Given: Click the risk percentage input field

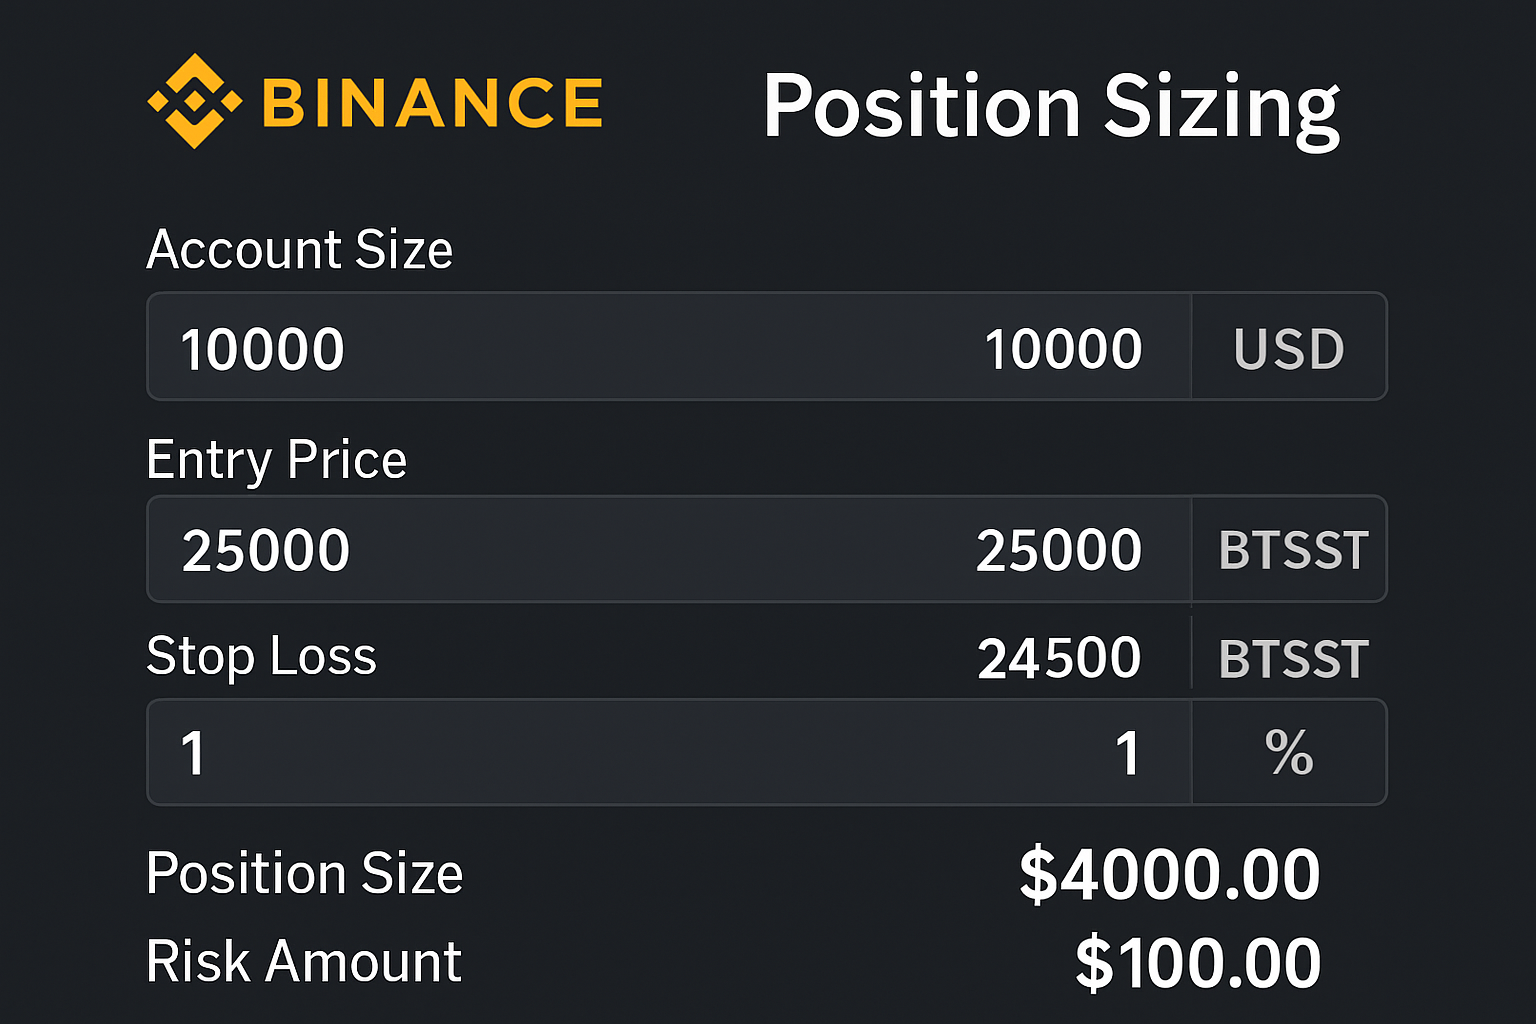Looking at the screenshot, I should point(600,752).
